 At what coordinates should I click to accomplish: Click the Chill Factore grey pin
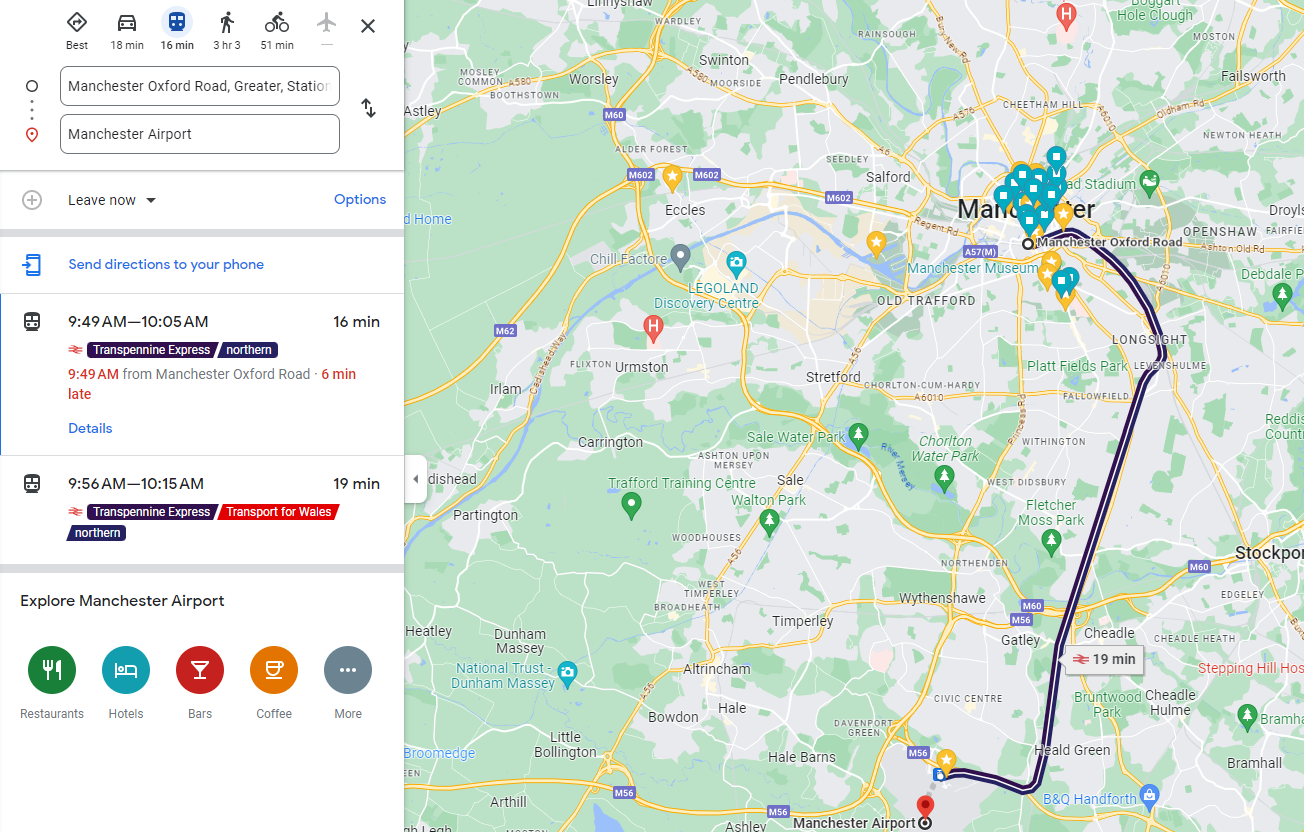pos(681,258)
